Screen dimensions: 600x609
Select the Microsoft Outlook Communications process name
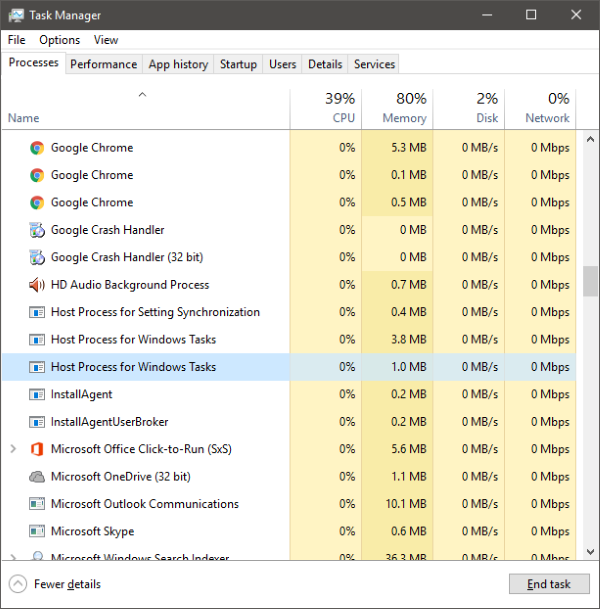pos(145,504)
